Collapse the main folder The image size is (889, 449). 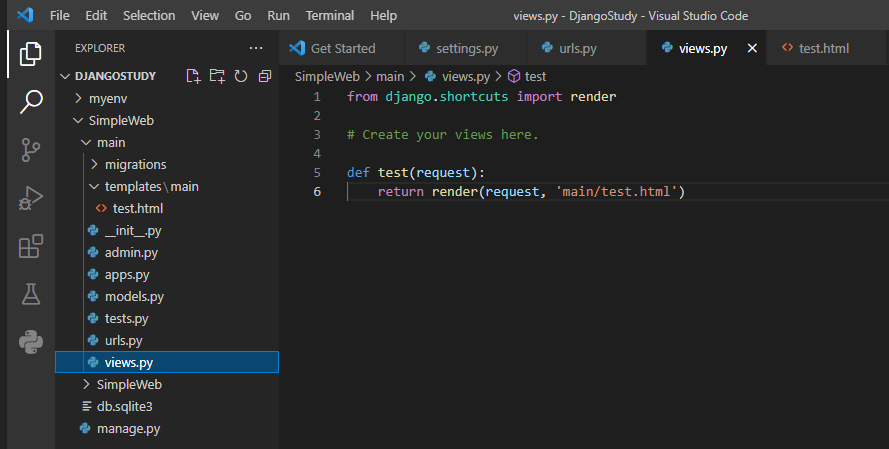coord(167,142)
